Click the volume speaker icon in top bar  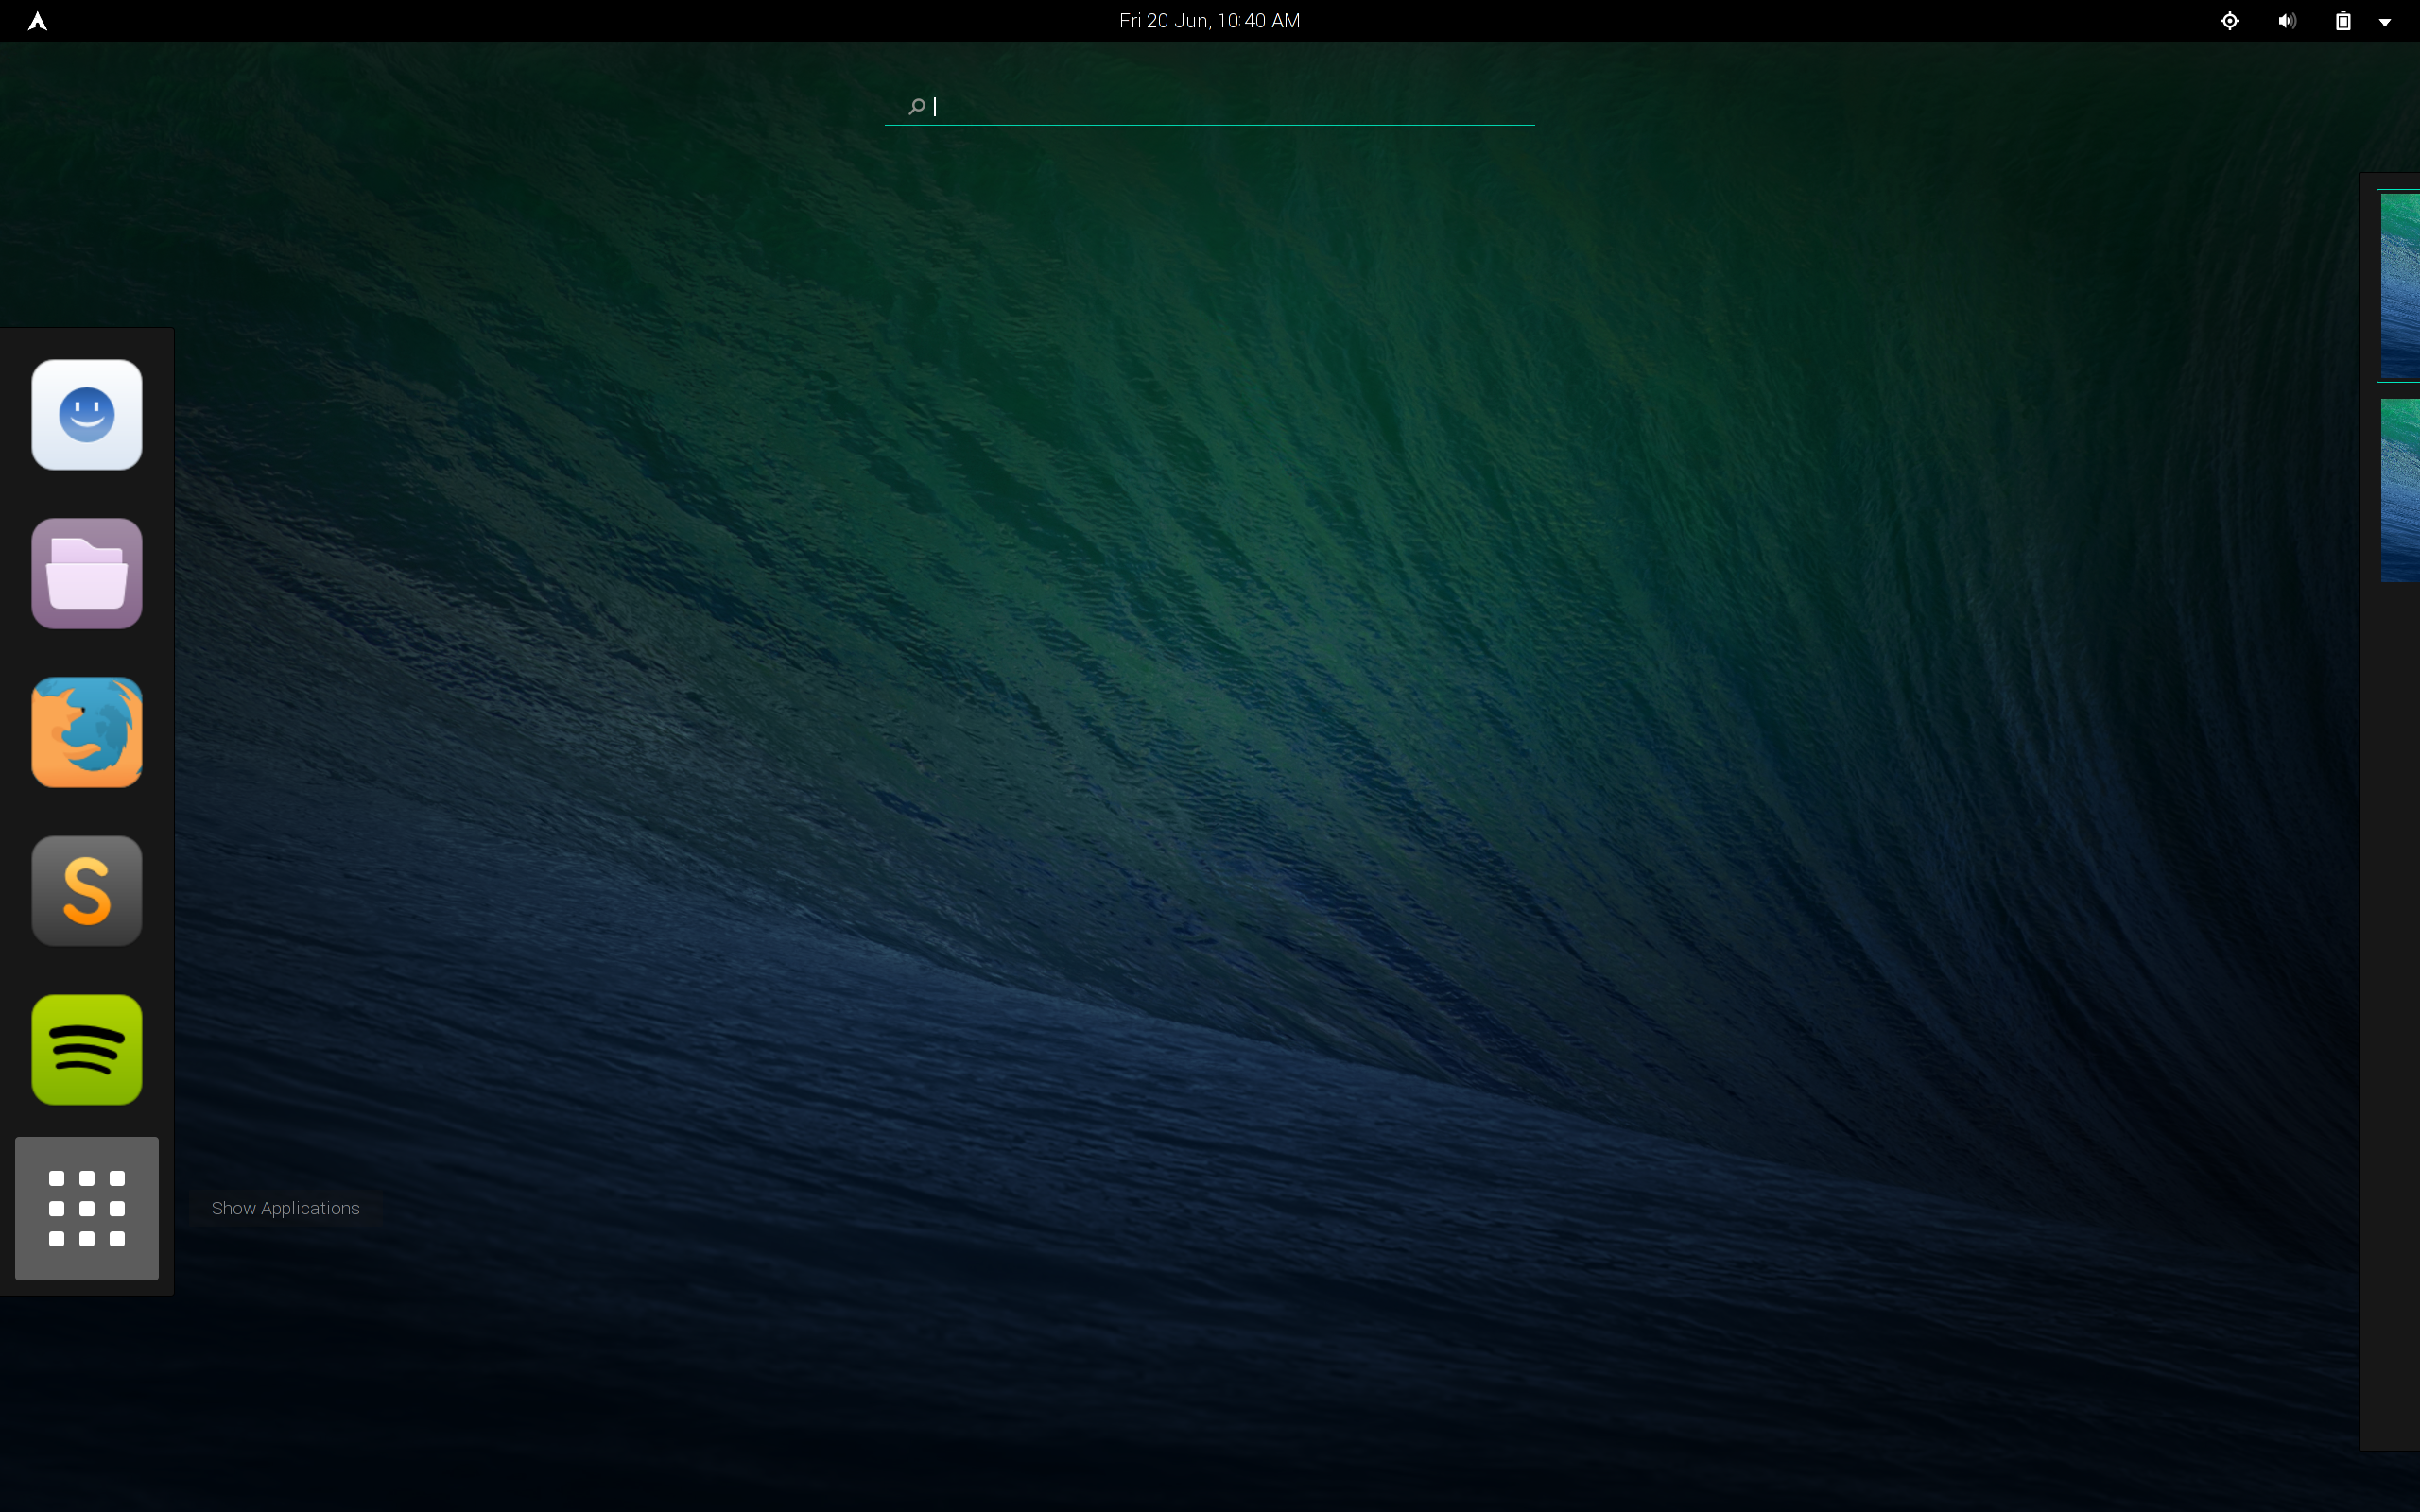tap(2287, 21)
